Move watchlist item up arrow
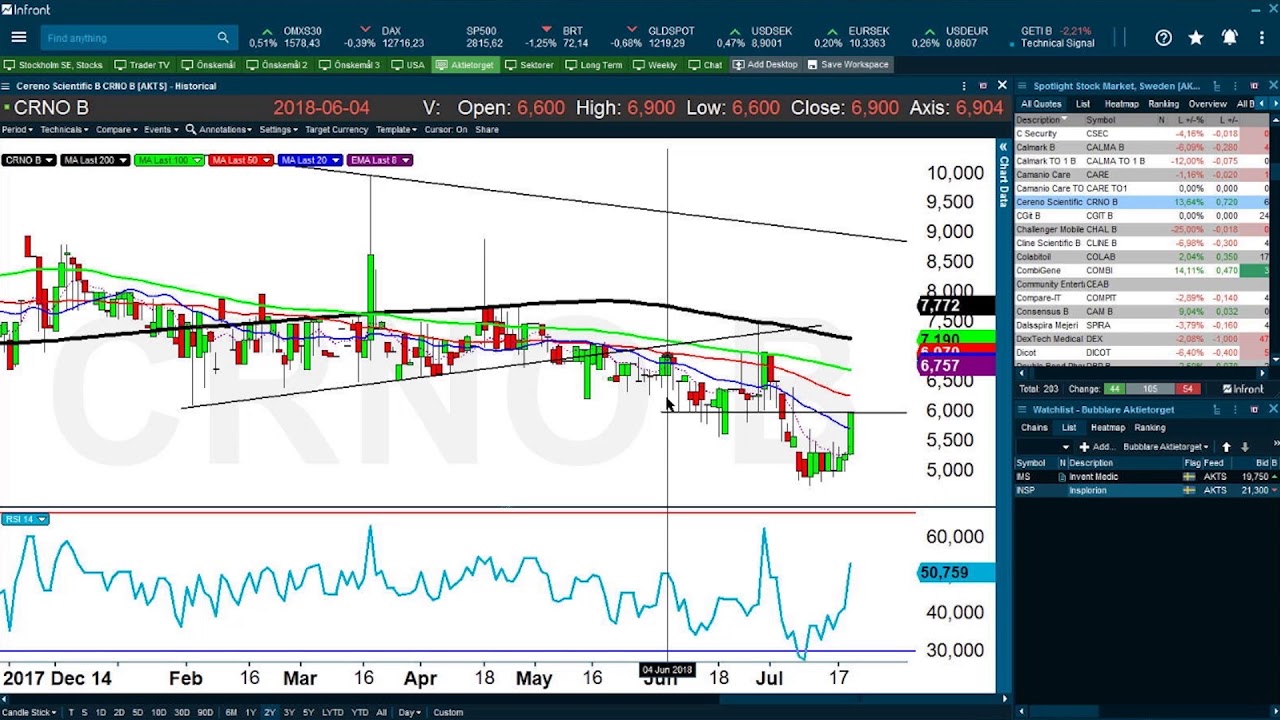1280x720 pixels. [x=1226, y=447]
